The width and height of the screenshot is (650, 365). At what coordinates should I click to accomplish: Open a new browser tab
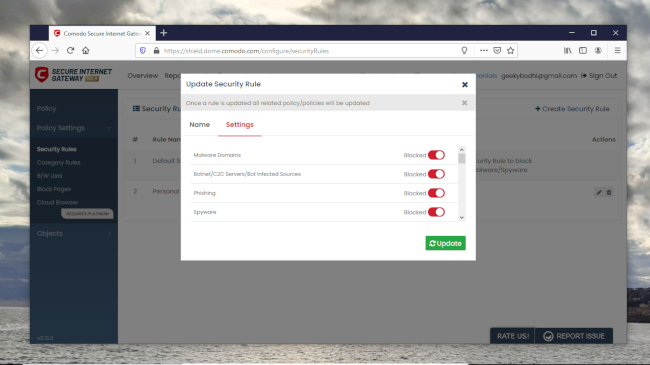coord(164,33)
